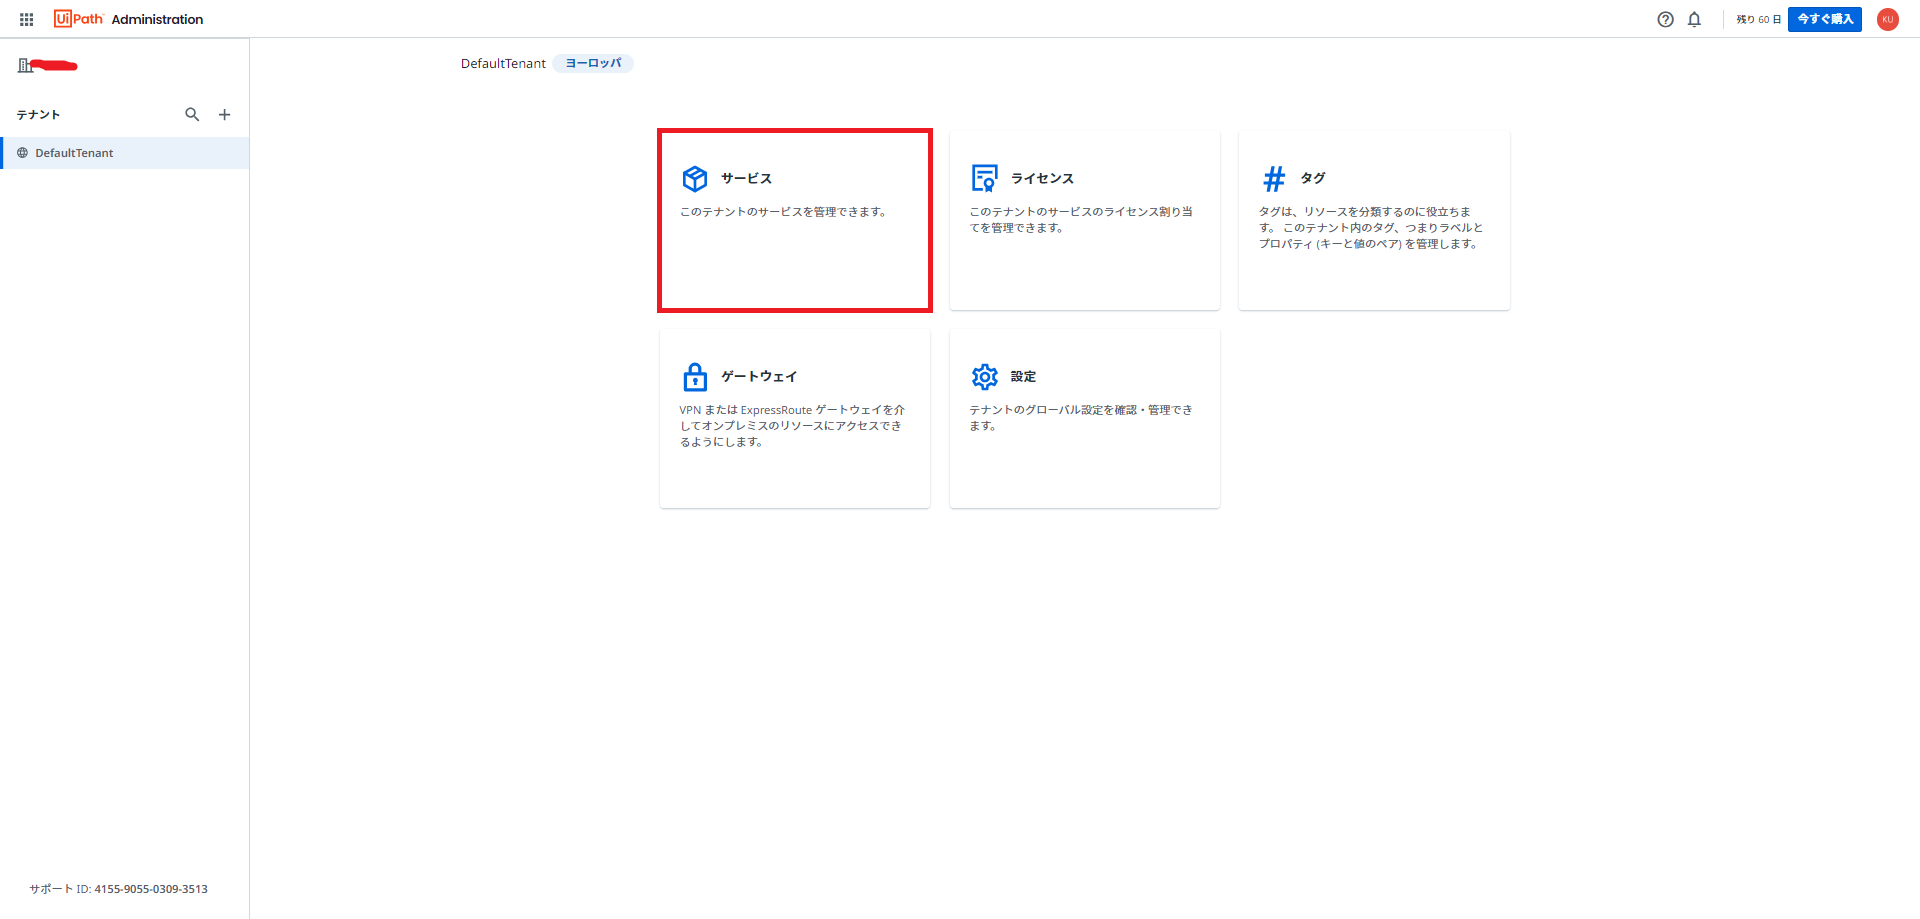This screenshot has height=919, width=1920.
Task: Click the globe icon beside DefaultTenant
Action: (x=22, y=152)
